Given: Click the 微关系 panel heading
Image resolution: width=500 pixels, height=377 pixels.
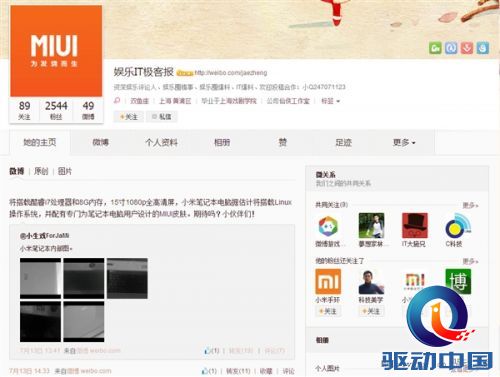Looking at the screenshot, I should click(x=326, y=175).
